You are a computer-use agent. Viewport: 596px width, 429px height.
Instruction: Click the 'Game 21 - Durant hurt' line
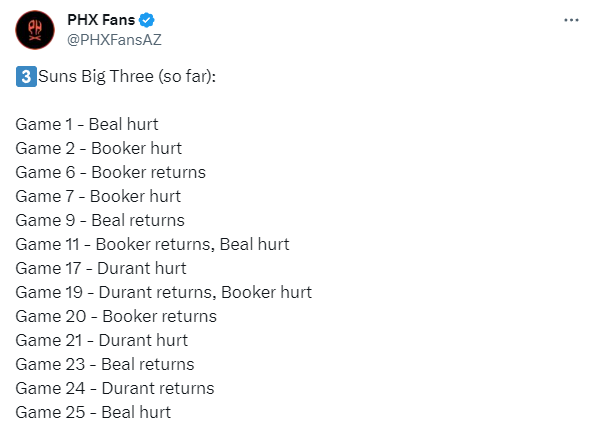pyautogui.click(x=101, y=340)
